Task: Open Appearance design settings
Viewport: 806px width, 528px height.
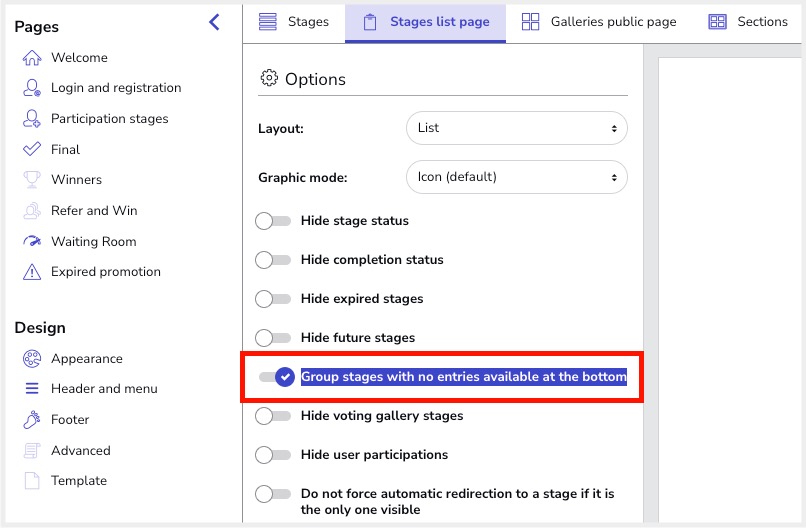Action: tap(86, 359)
